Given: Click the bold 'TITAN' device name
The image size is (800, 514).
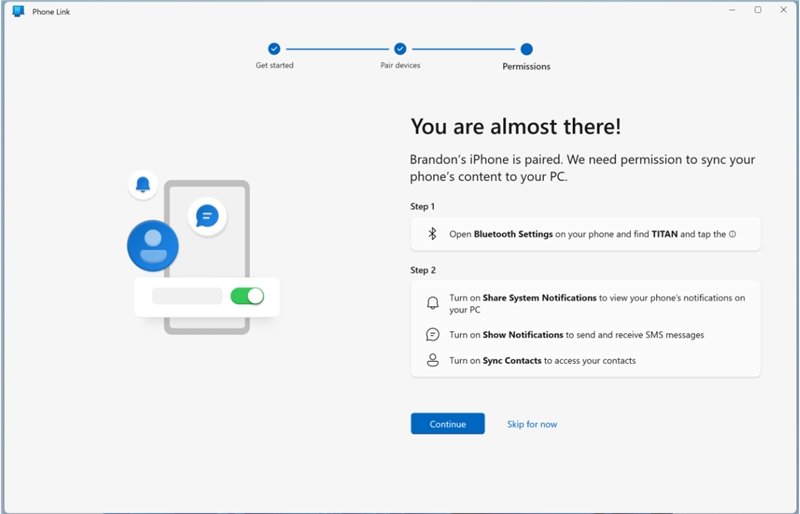Looking at the screenshot, I should pos(664,234).
